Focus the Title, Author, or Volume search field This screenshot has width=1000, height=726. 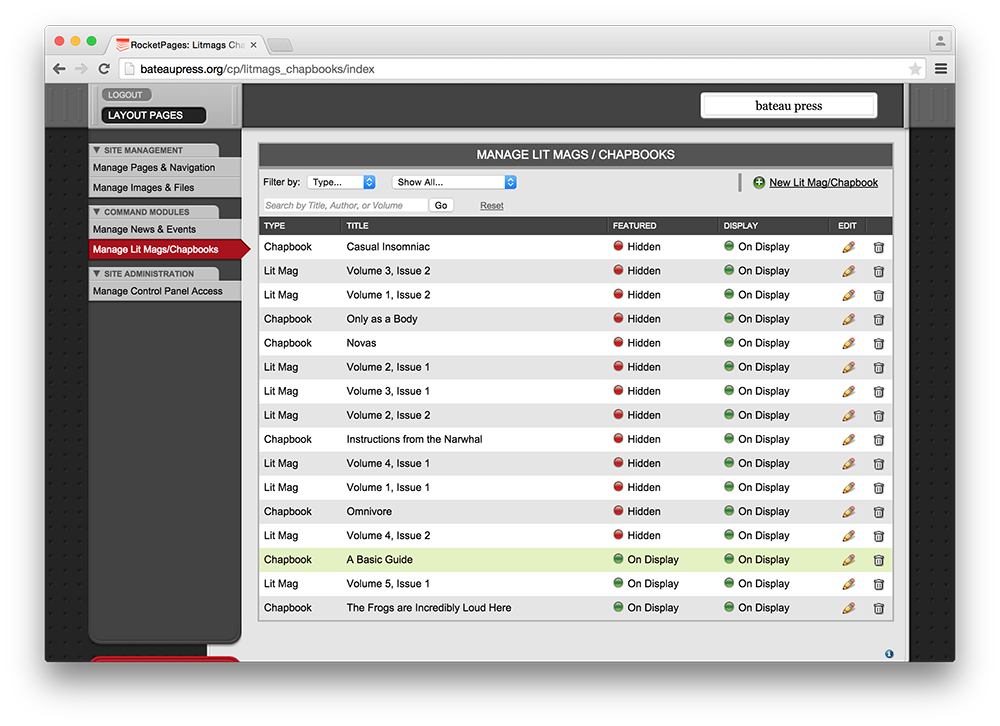[x=344, y=206]
